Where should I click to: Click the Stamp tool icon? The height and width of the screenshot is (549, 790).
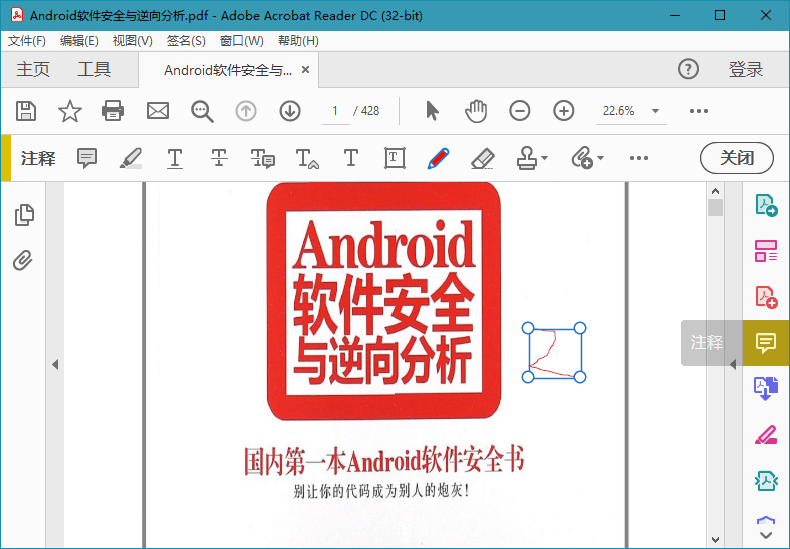[x=526, y=158]
